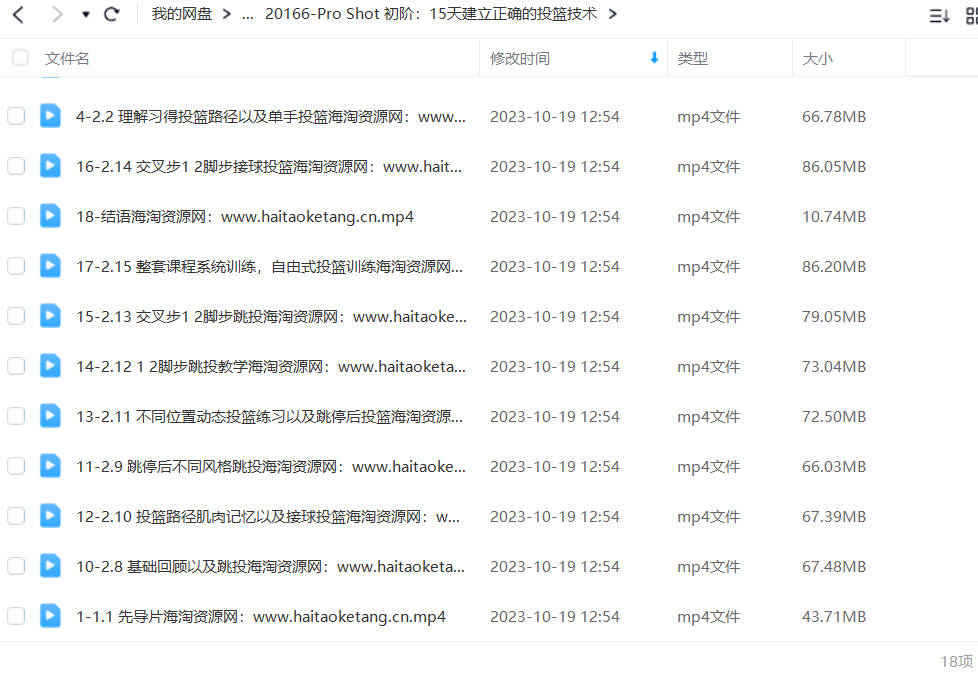Image resolution: width=978 pixels, height=678 pixels.
Task: Click video icon of 1-1.1 先导片 file
Action: pos(51,616)
